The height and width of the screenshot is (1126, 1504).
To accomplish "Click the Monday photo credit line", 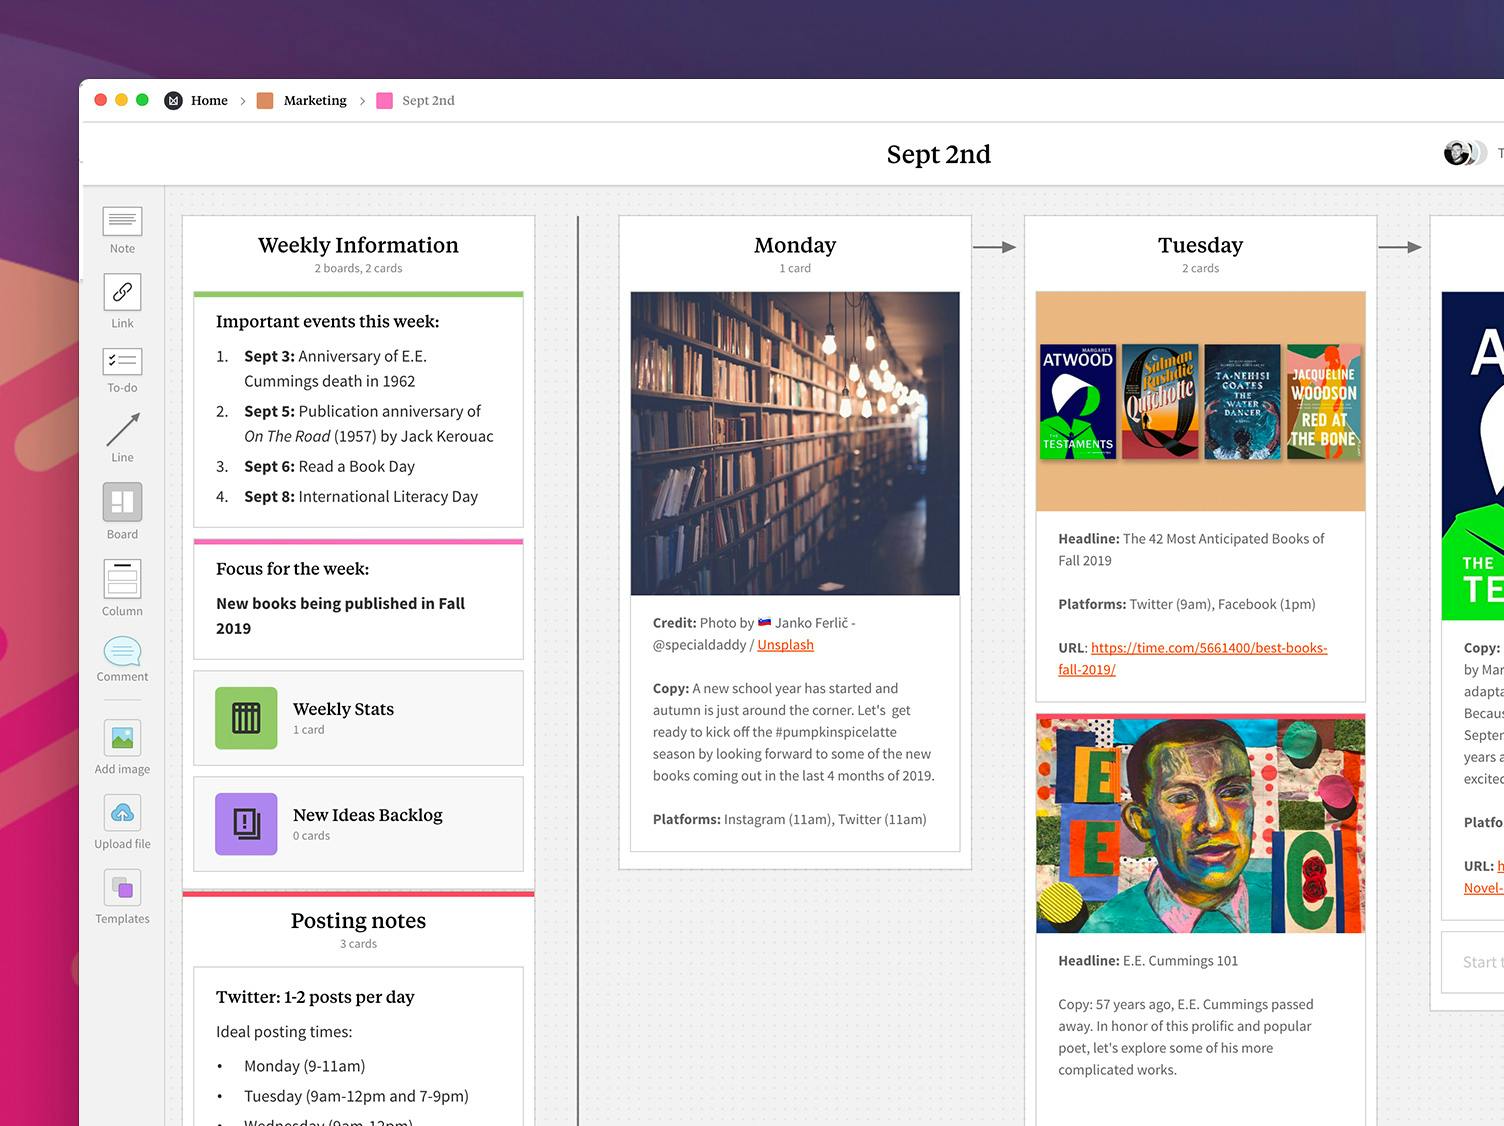I will (754, 634).
